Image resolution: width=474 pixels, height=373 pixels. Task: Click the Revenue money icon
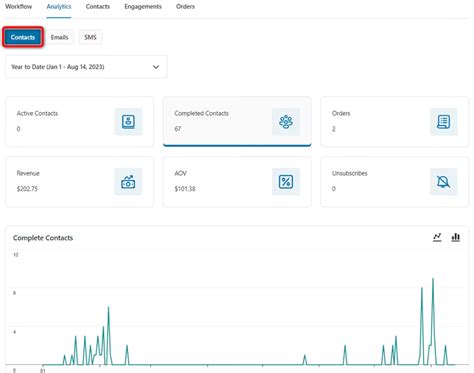click(x=128, y=182)
